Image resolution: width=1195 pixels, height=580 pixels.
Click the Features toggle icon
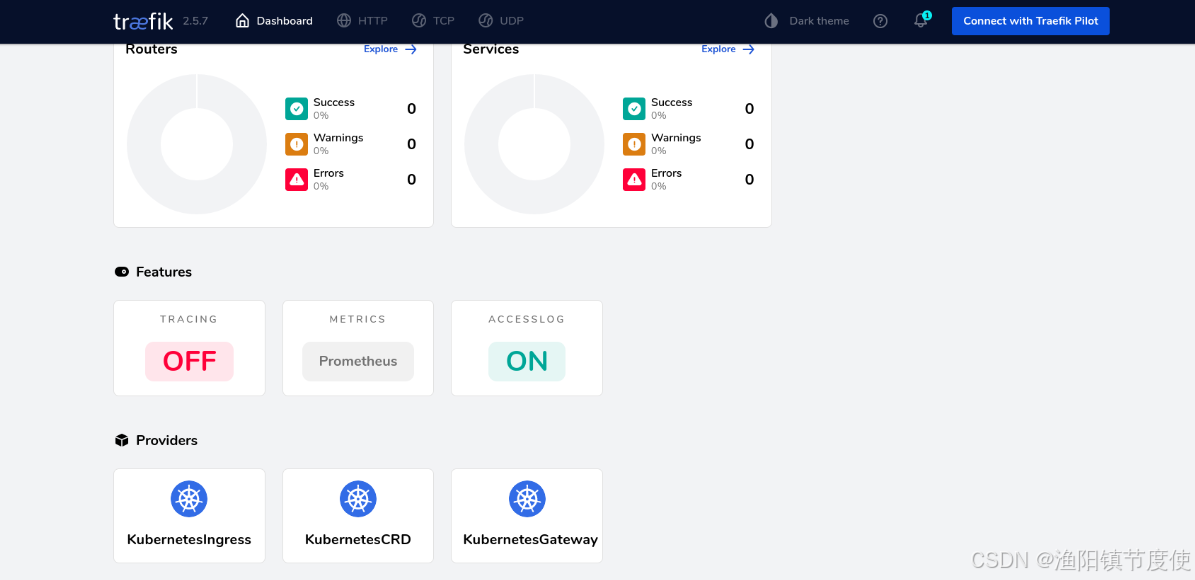(121, 272)
